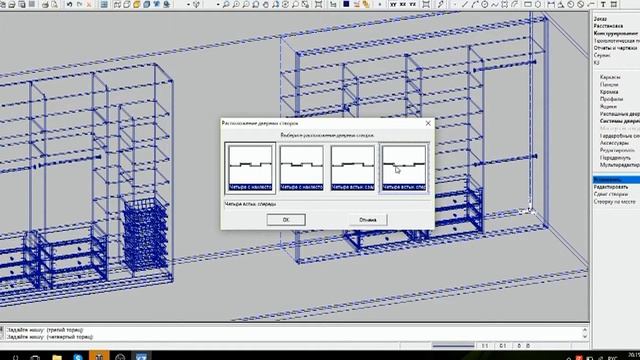Set work plane to XZ
The height and width of the screenshot is (360, 640).
[403, 4]
